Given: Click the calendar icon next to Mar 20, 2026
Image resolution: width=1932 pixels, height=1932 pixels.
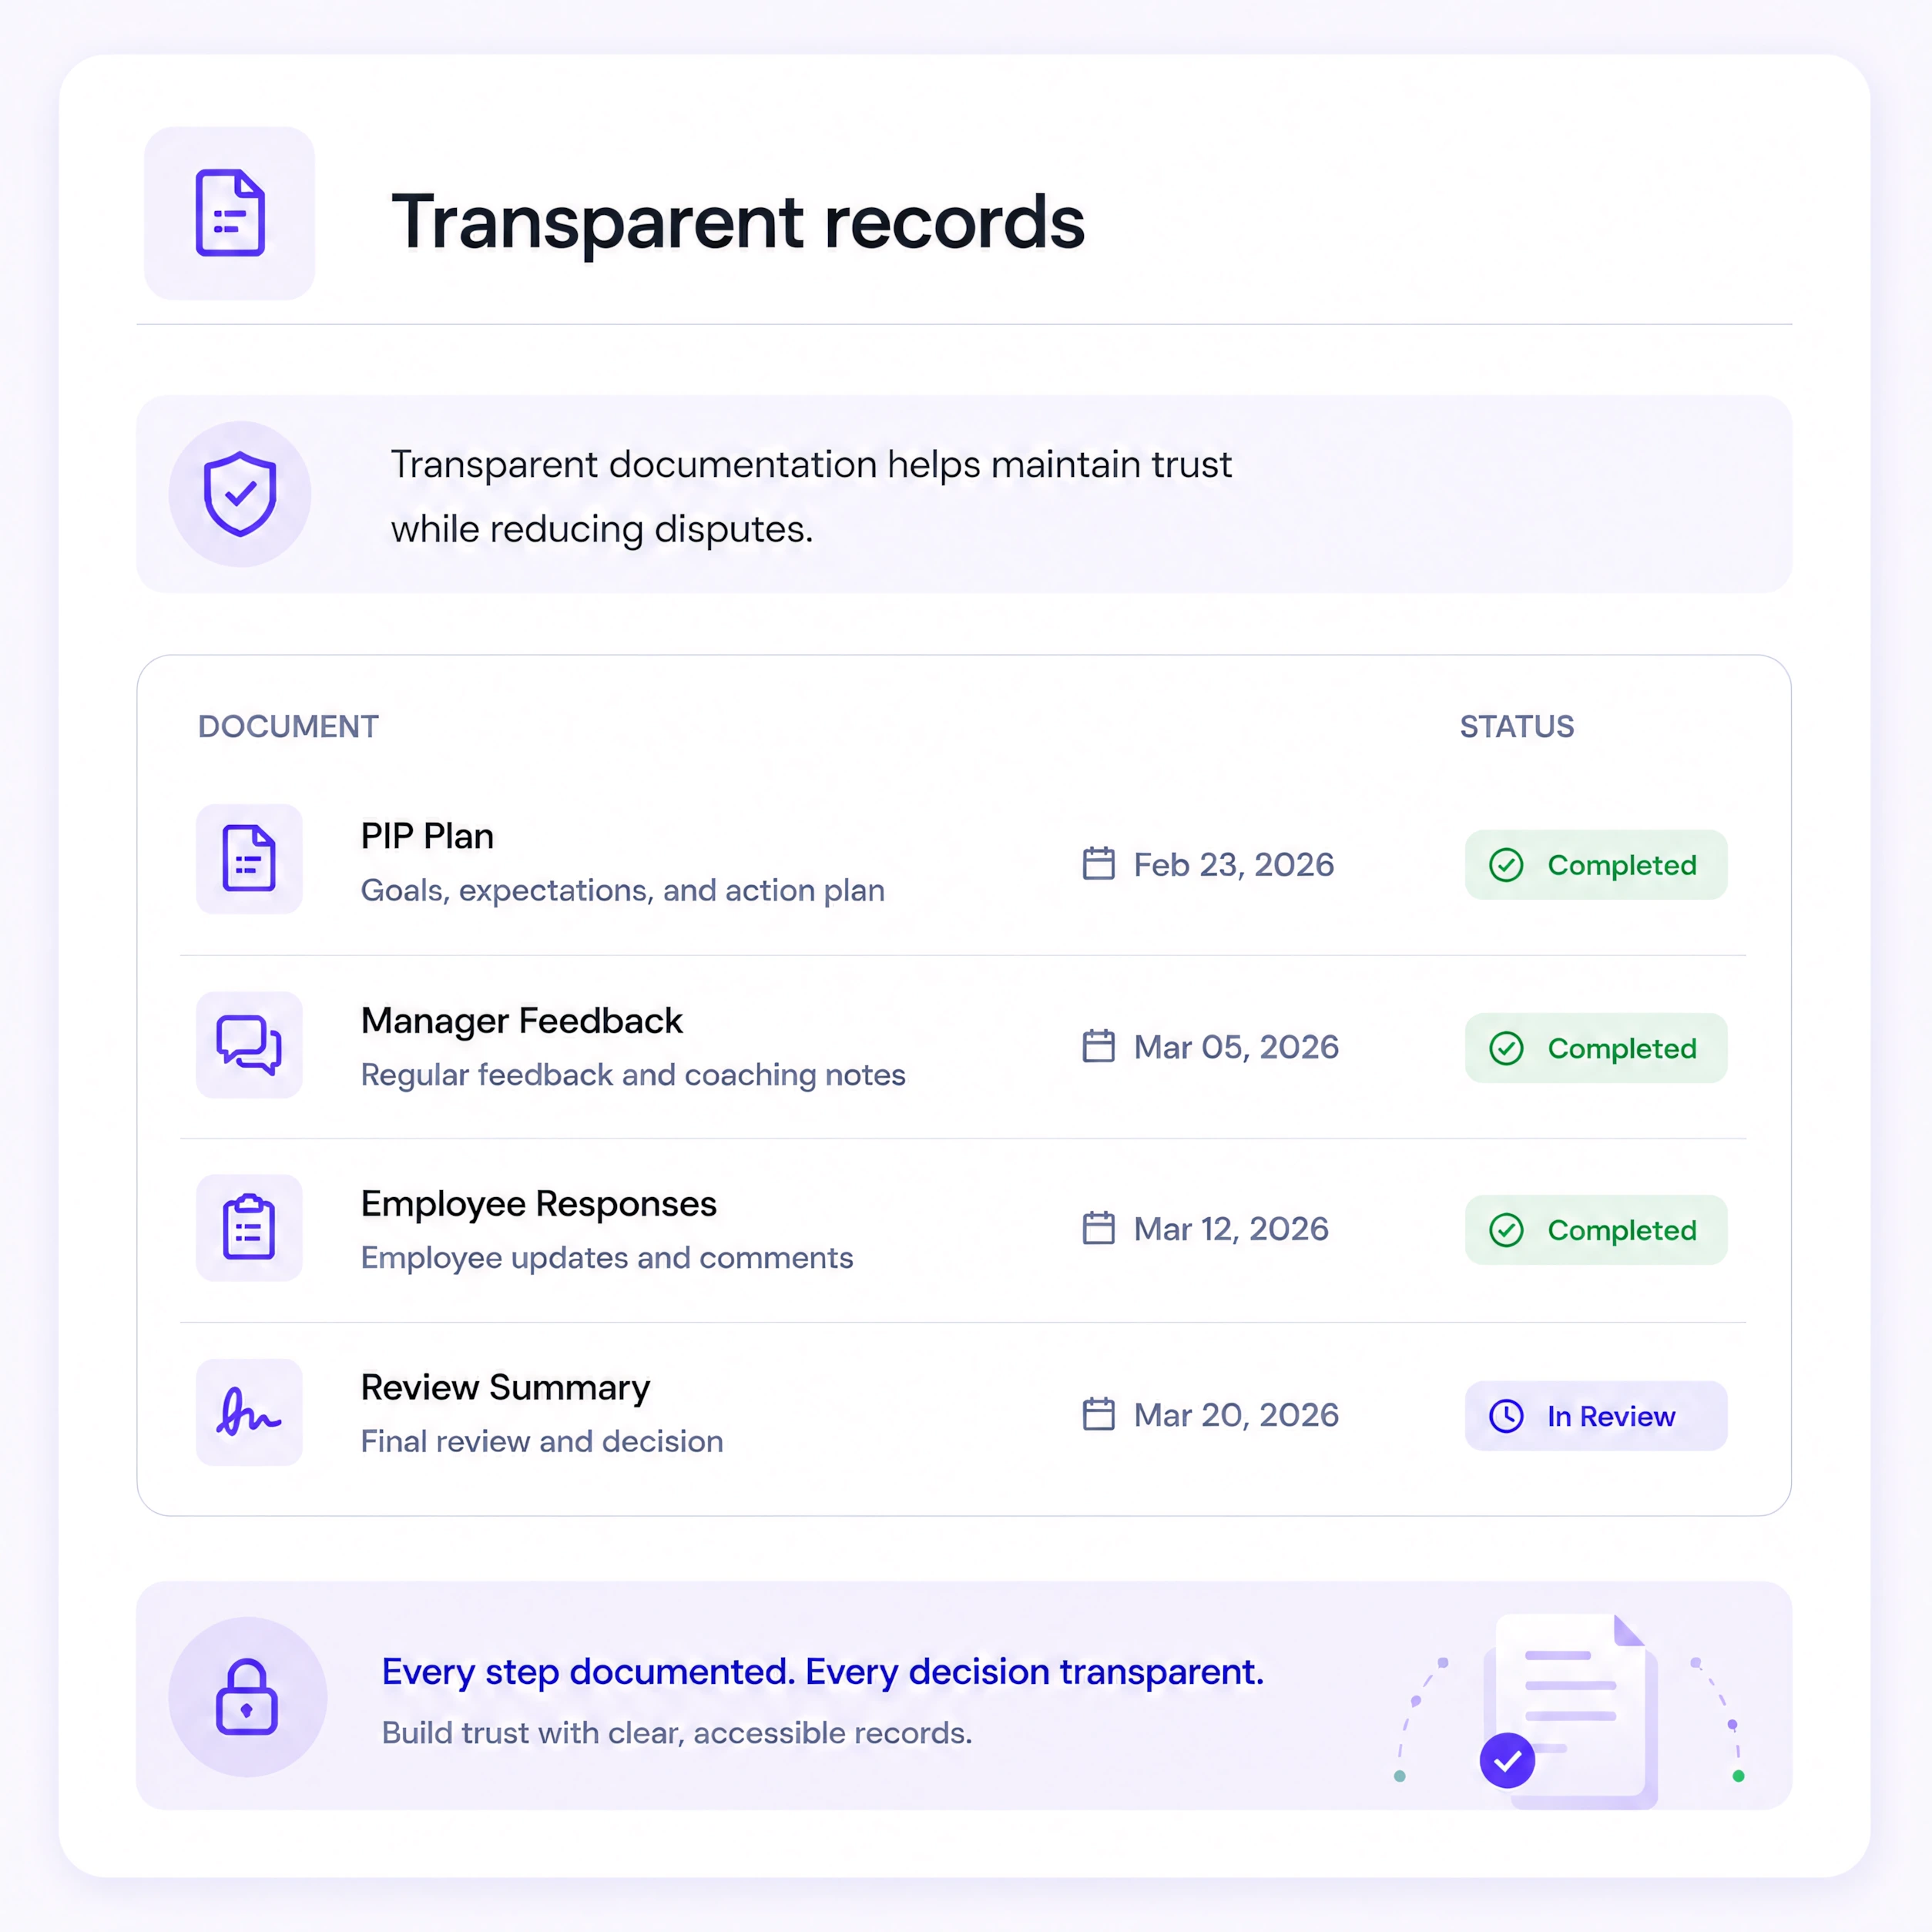Looking at the screenshot, I should tap(1099, 1414).
